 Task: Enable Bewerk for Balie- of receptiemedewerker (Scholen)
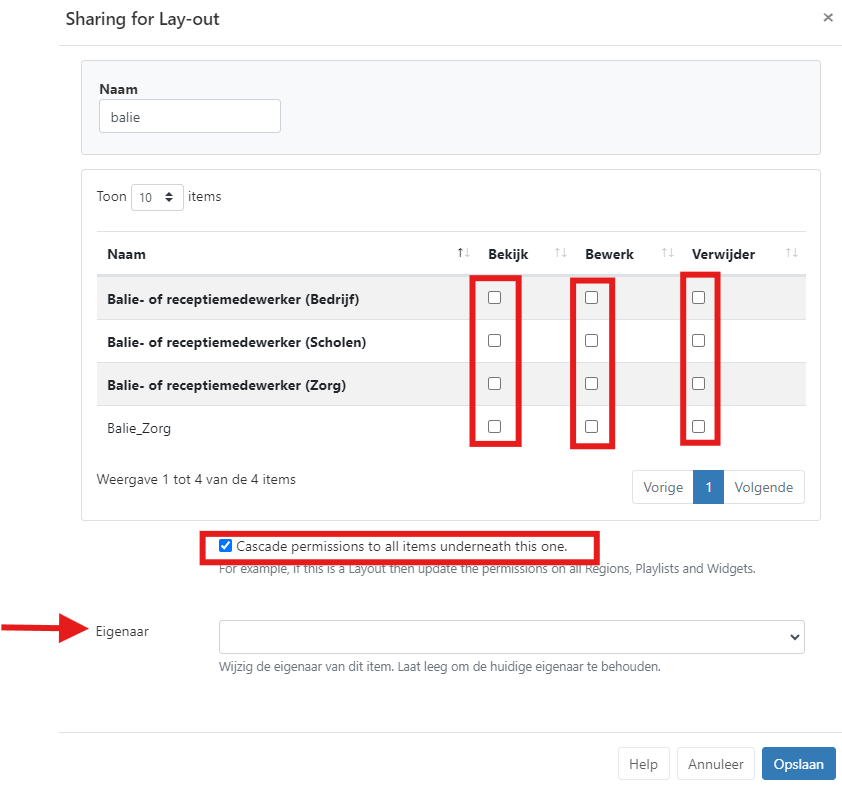592,341
